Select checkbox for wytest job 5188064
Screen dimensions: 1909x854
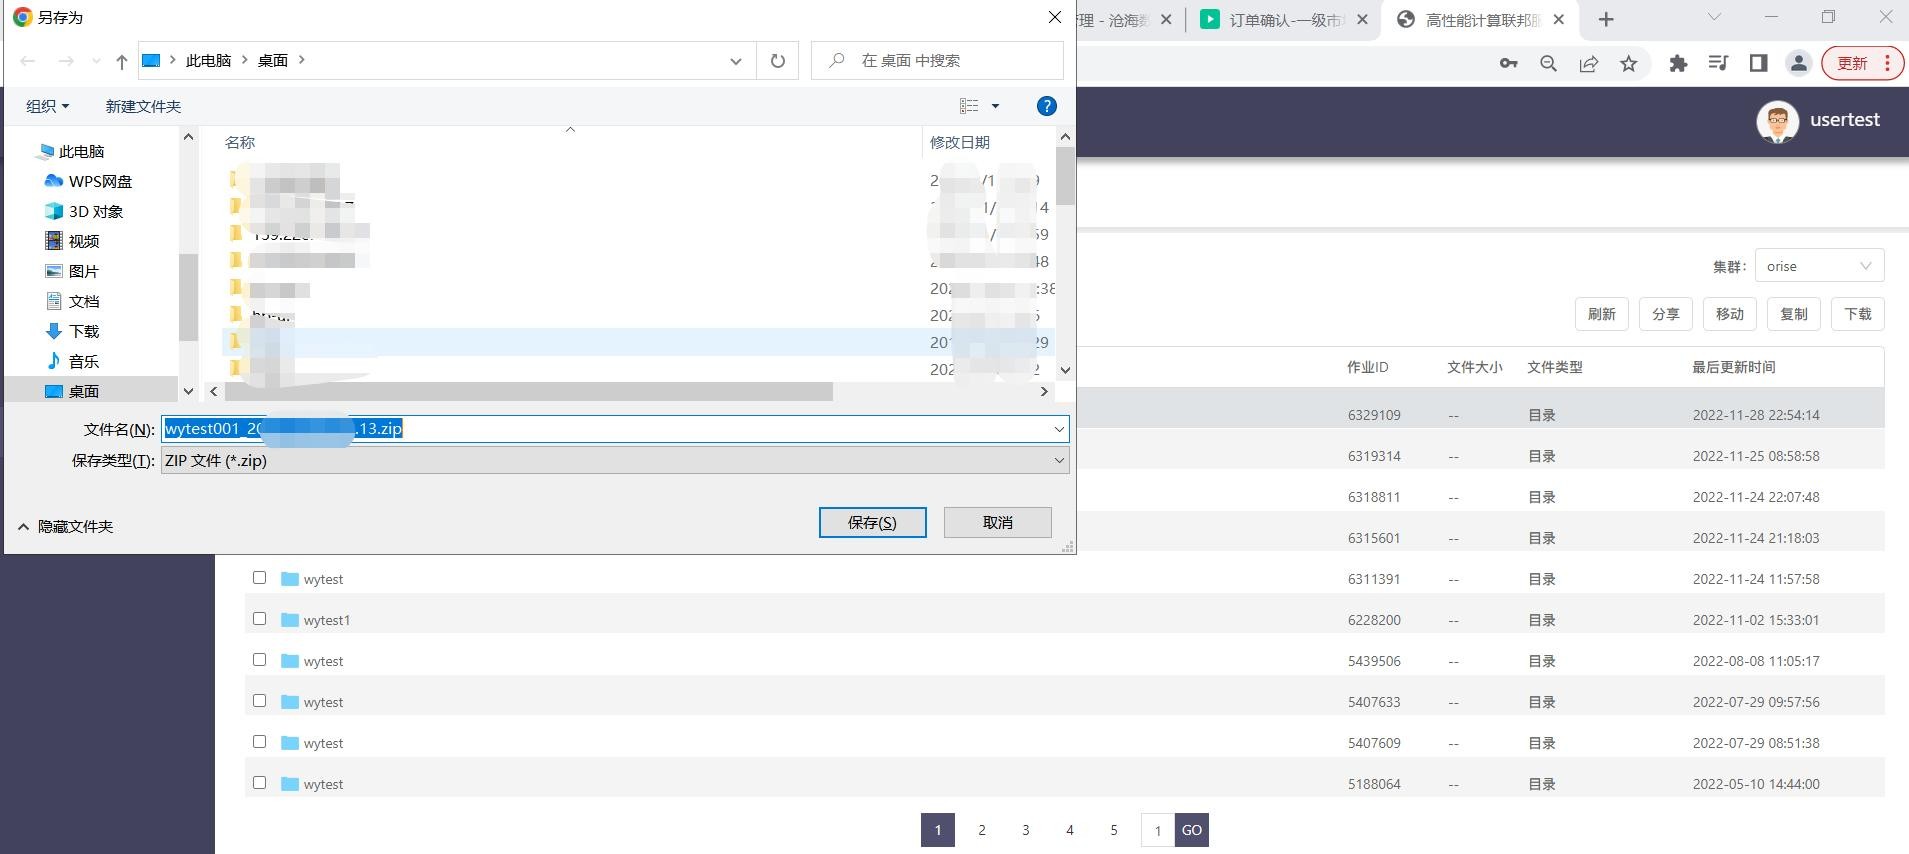point(260,783)
